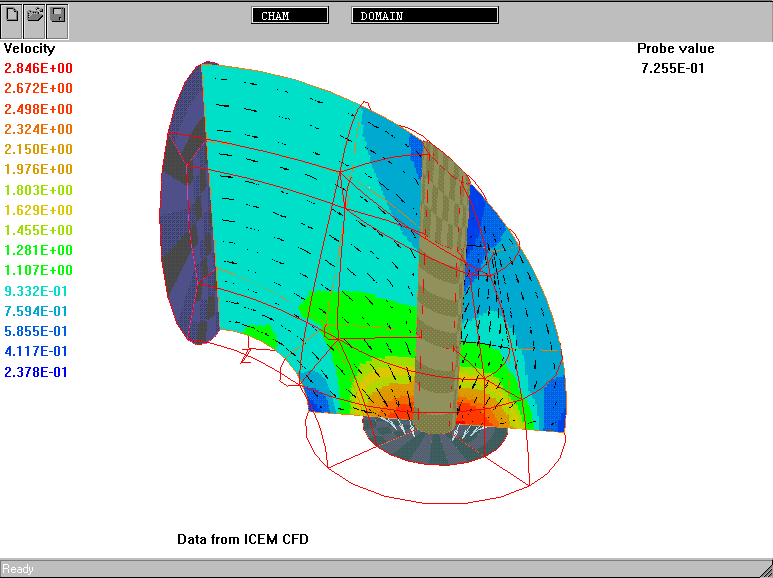
Task: Select the probe reading 7.255E-01
Action: pos(676,68)
